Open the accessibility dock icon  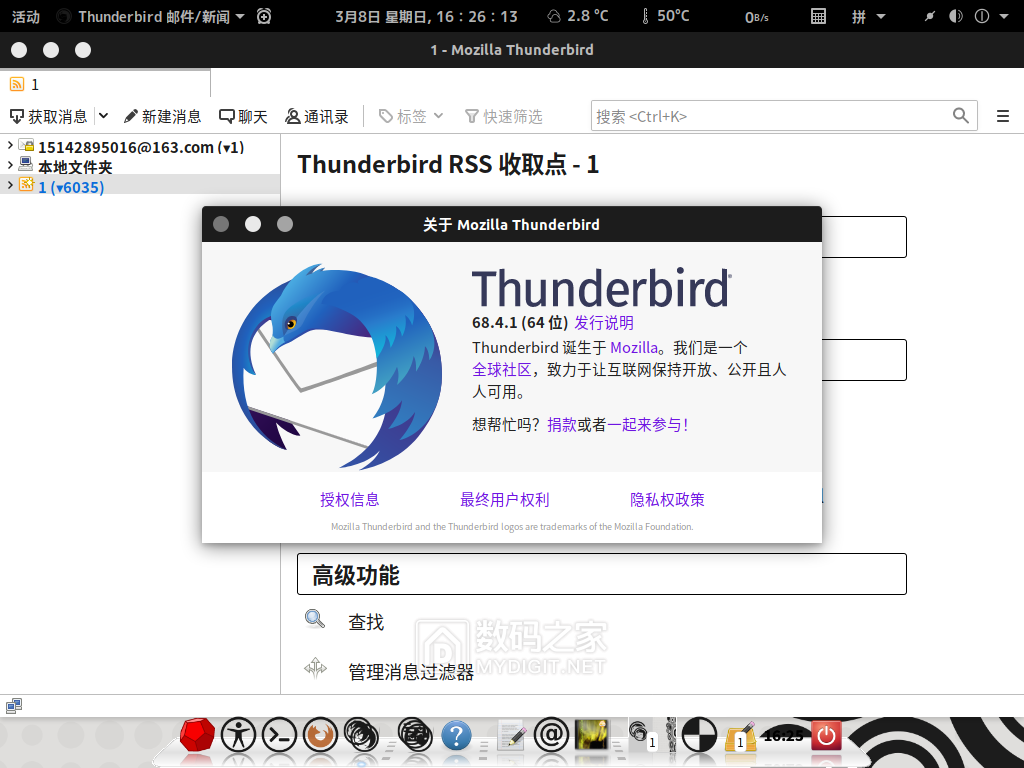(x=238, y=735)
